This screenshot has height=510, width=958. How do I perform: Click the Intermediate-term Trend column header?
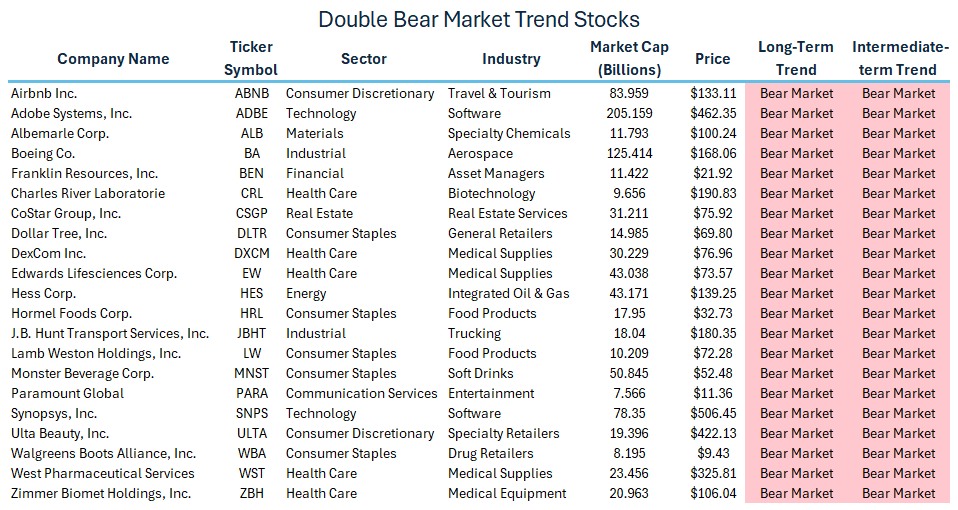(899, 58)
